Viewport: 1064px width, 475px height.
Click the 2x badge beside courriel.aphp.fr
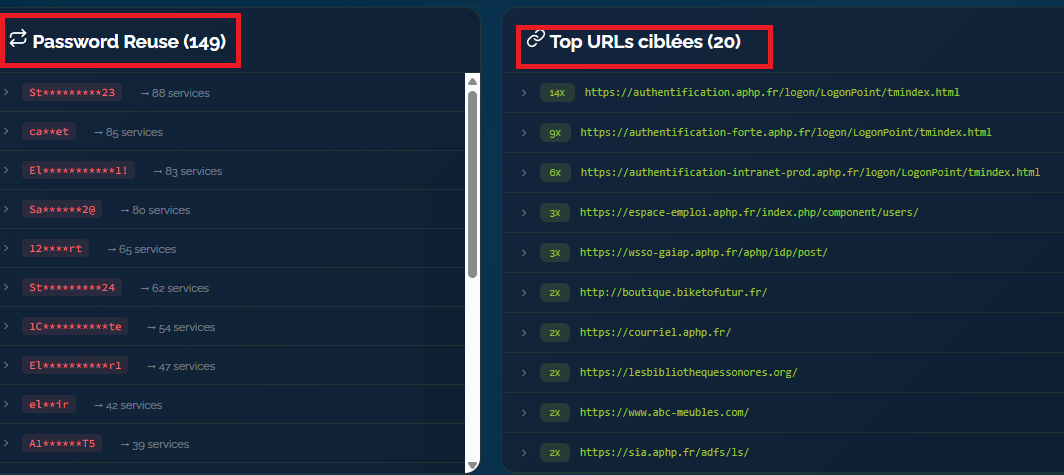pos(555,333)
